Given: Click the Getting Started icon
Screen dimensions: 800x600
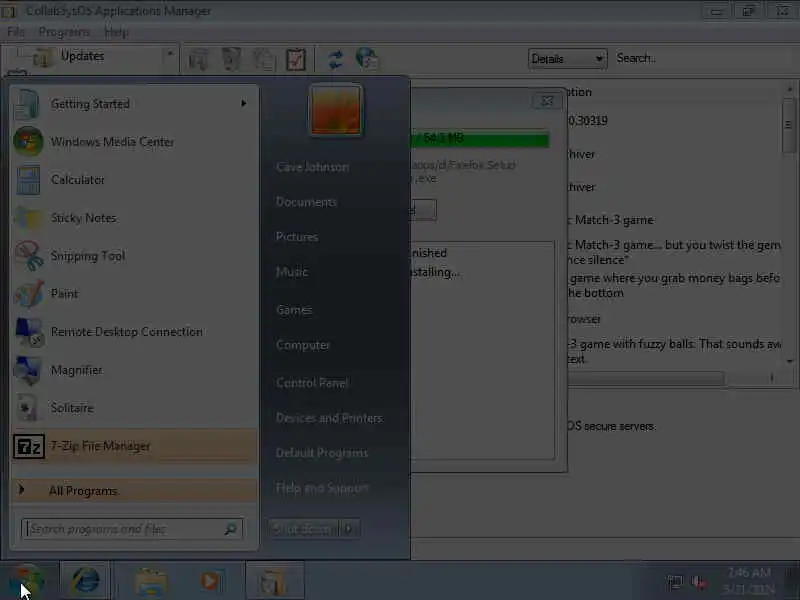Looking at the screenshot, I should [x=27, y=104].
